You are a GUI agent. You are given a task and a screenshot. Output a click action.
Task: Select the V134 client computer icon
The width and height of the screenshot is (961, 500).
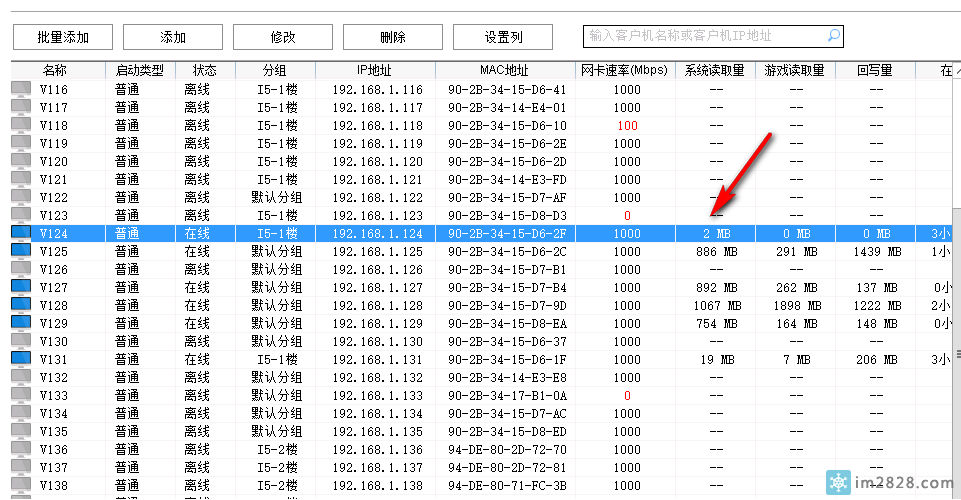(x=21, y=413)
